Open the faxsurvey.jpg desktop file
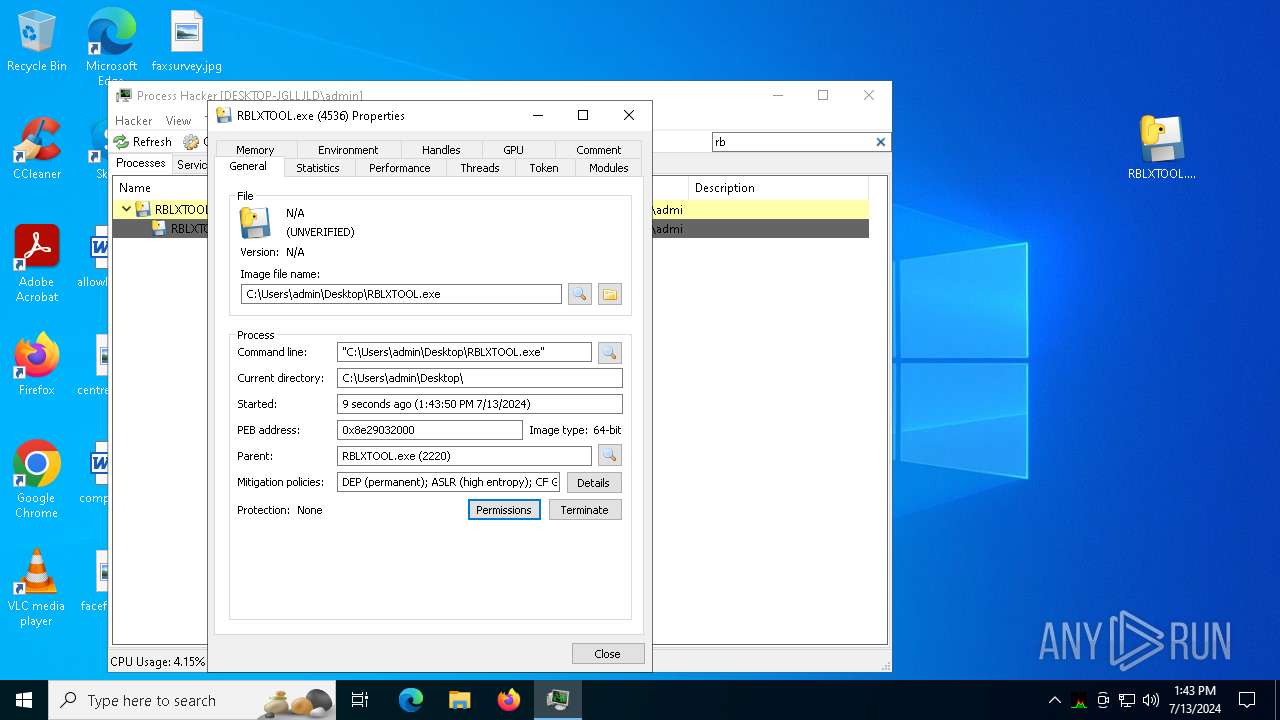Image resolution: width=1280 pixels, height=720 pixels. 187,42
